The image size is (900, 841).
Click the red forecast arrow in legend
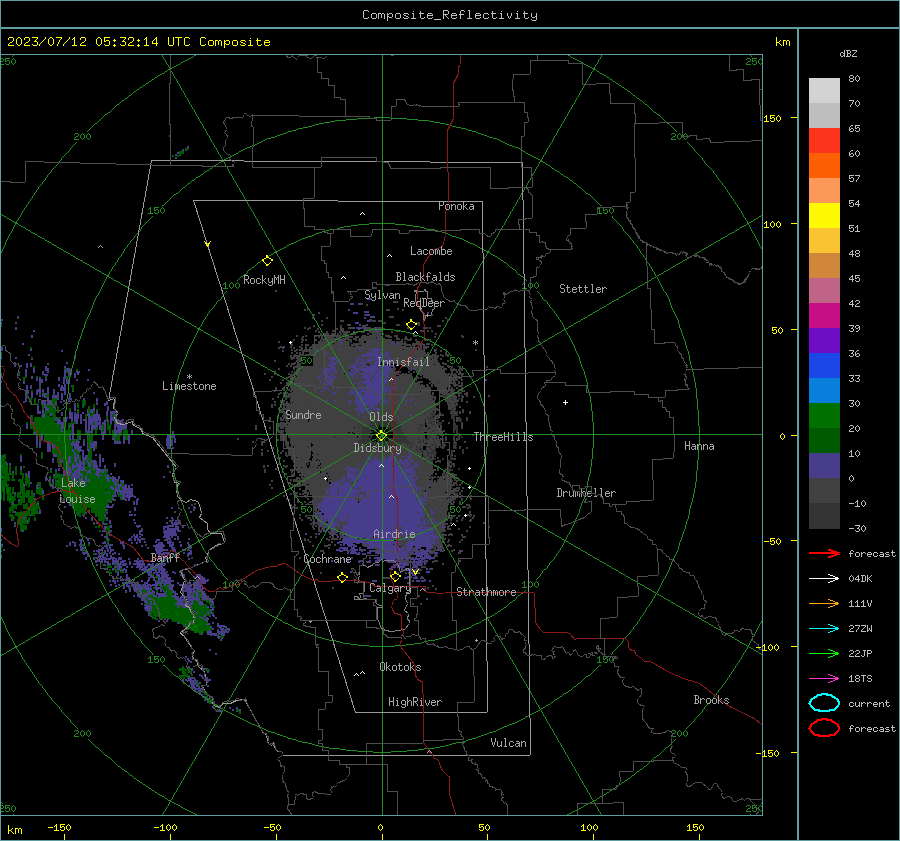(824, 553)
